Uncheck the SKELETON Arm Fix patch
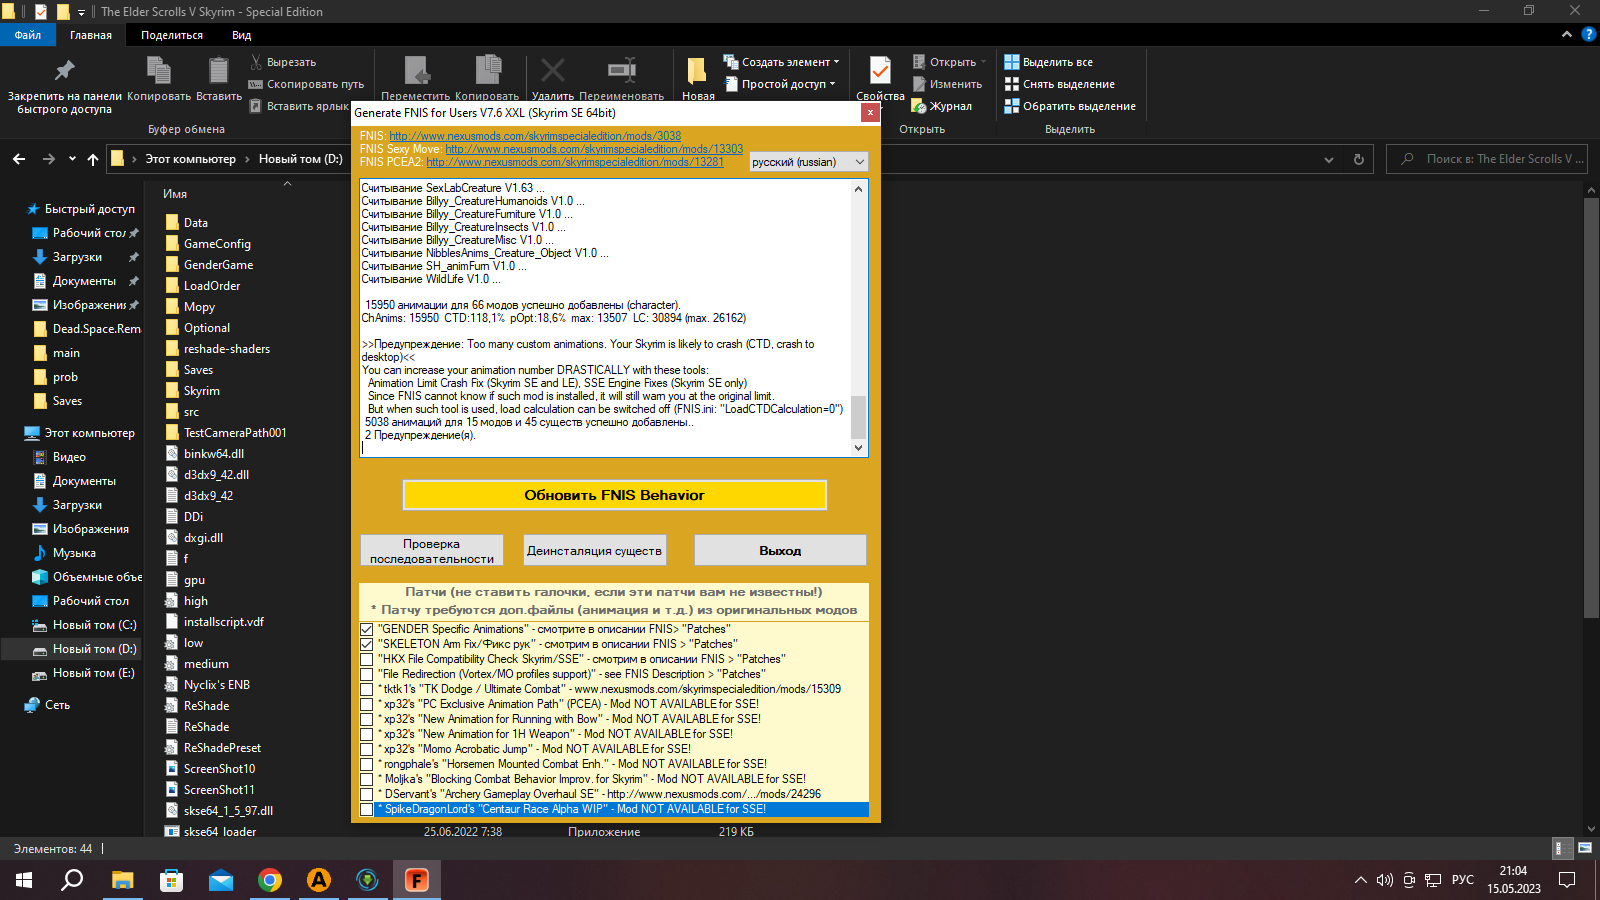1600x900 pixels. click(x=367, y=645)
